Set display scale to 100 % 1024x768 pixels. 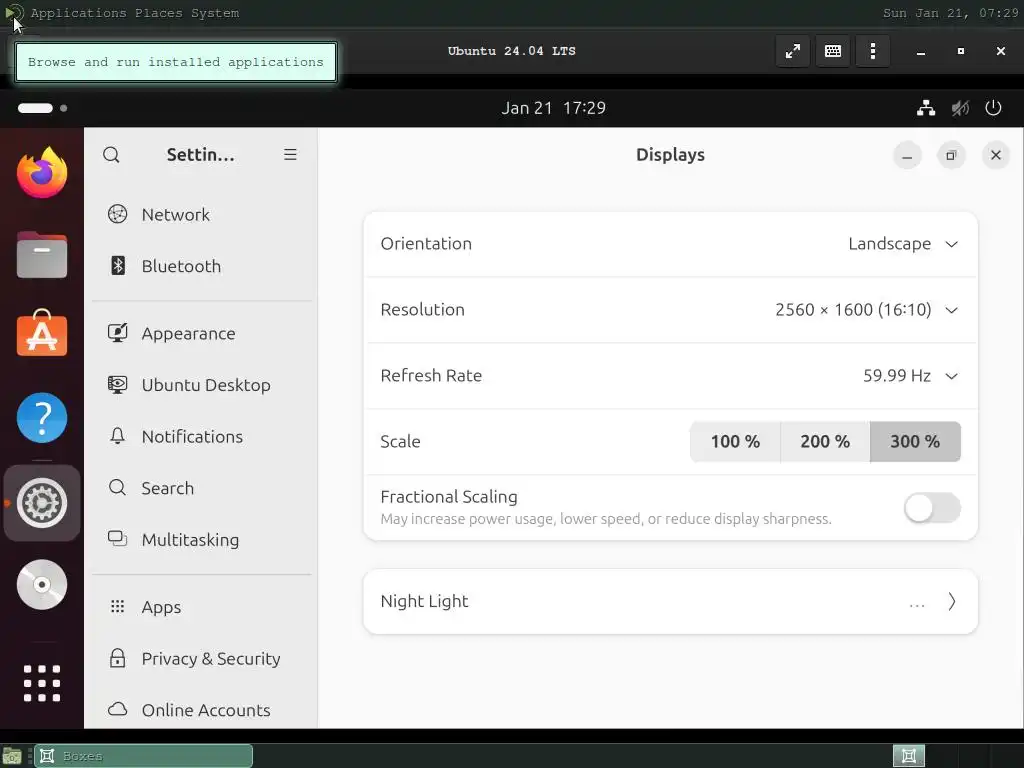[735, 441]
